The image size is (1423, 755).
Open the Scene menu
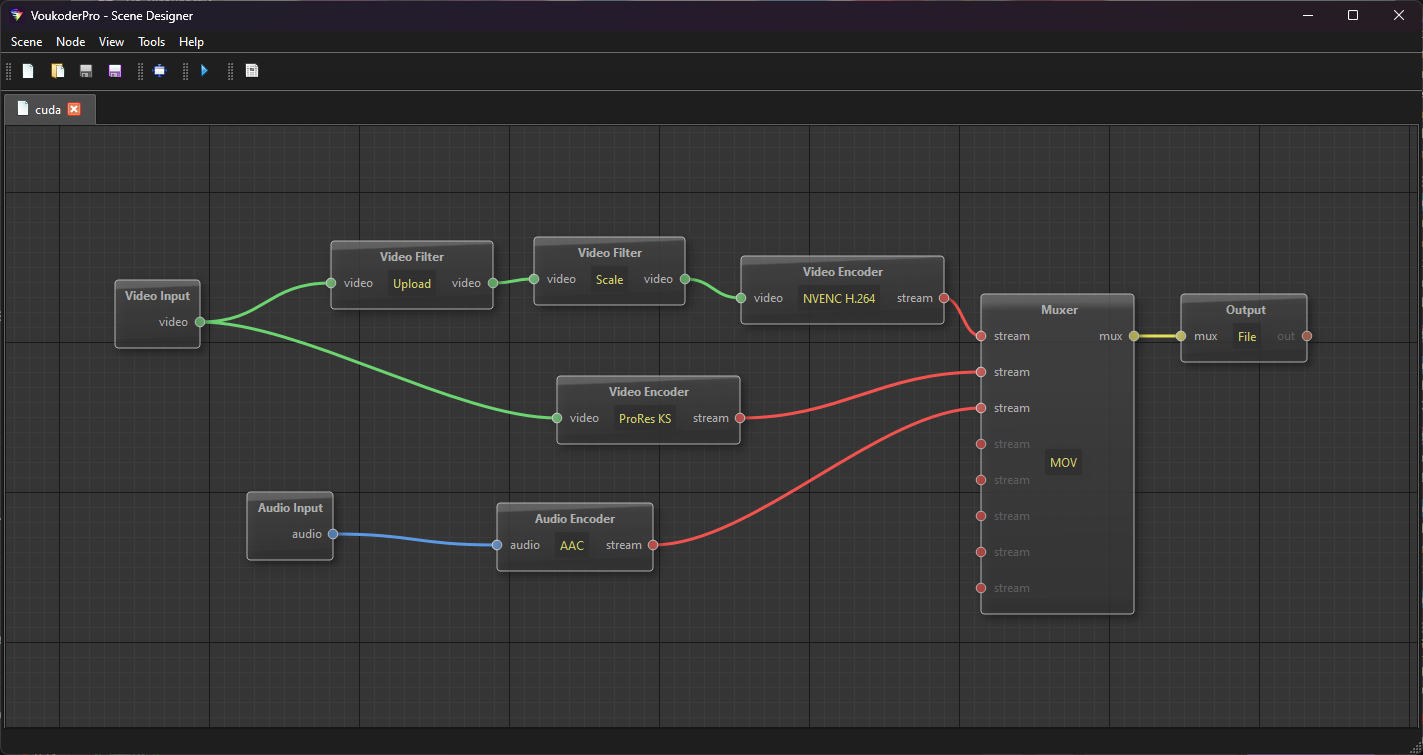[26, 42]
